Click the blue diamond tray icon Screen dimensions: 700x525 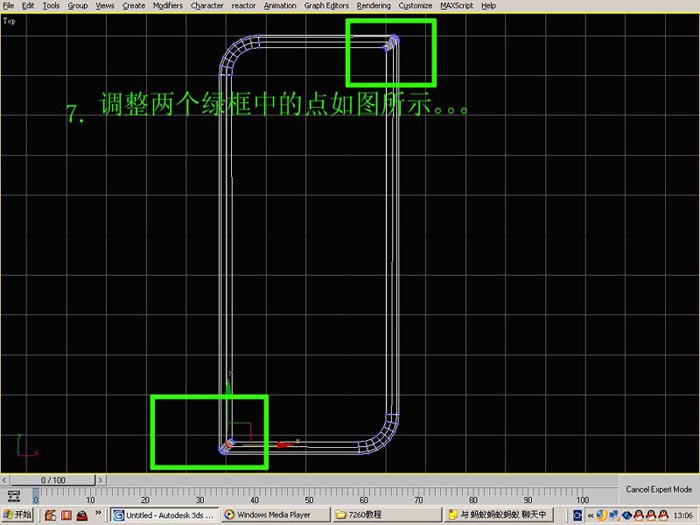click(627, 516)
